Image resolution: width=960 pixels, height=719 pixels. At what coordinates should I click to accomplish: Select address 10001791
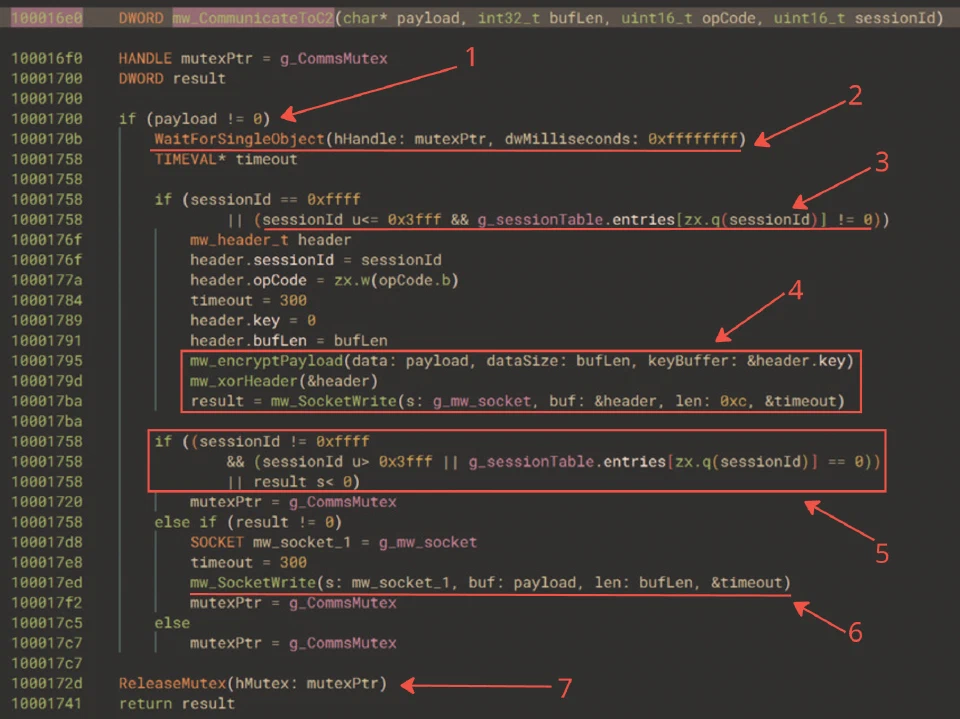click(47, 341)
